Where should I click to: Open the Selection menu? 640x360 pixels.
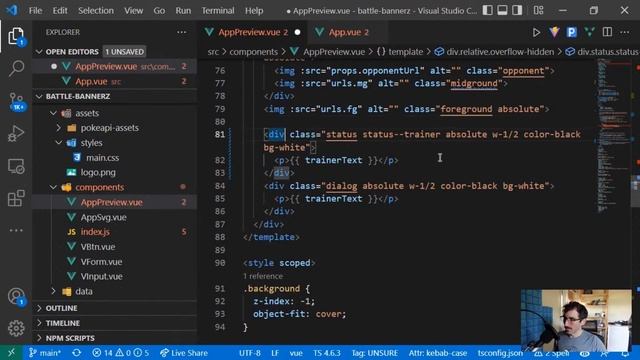[96, 10]
